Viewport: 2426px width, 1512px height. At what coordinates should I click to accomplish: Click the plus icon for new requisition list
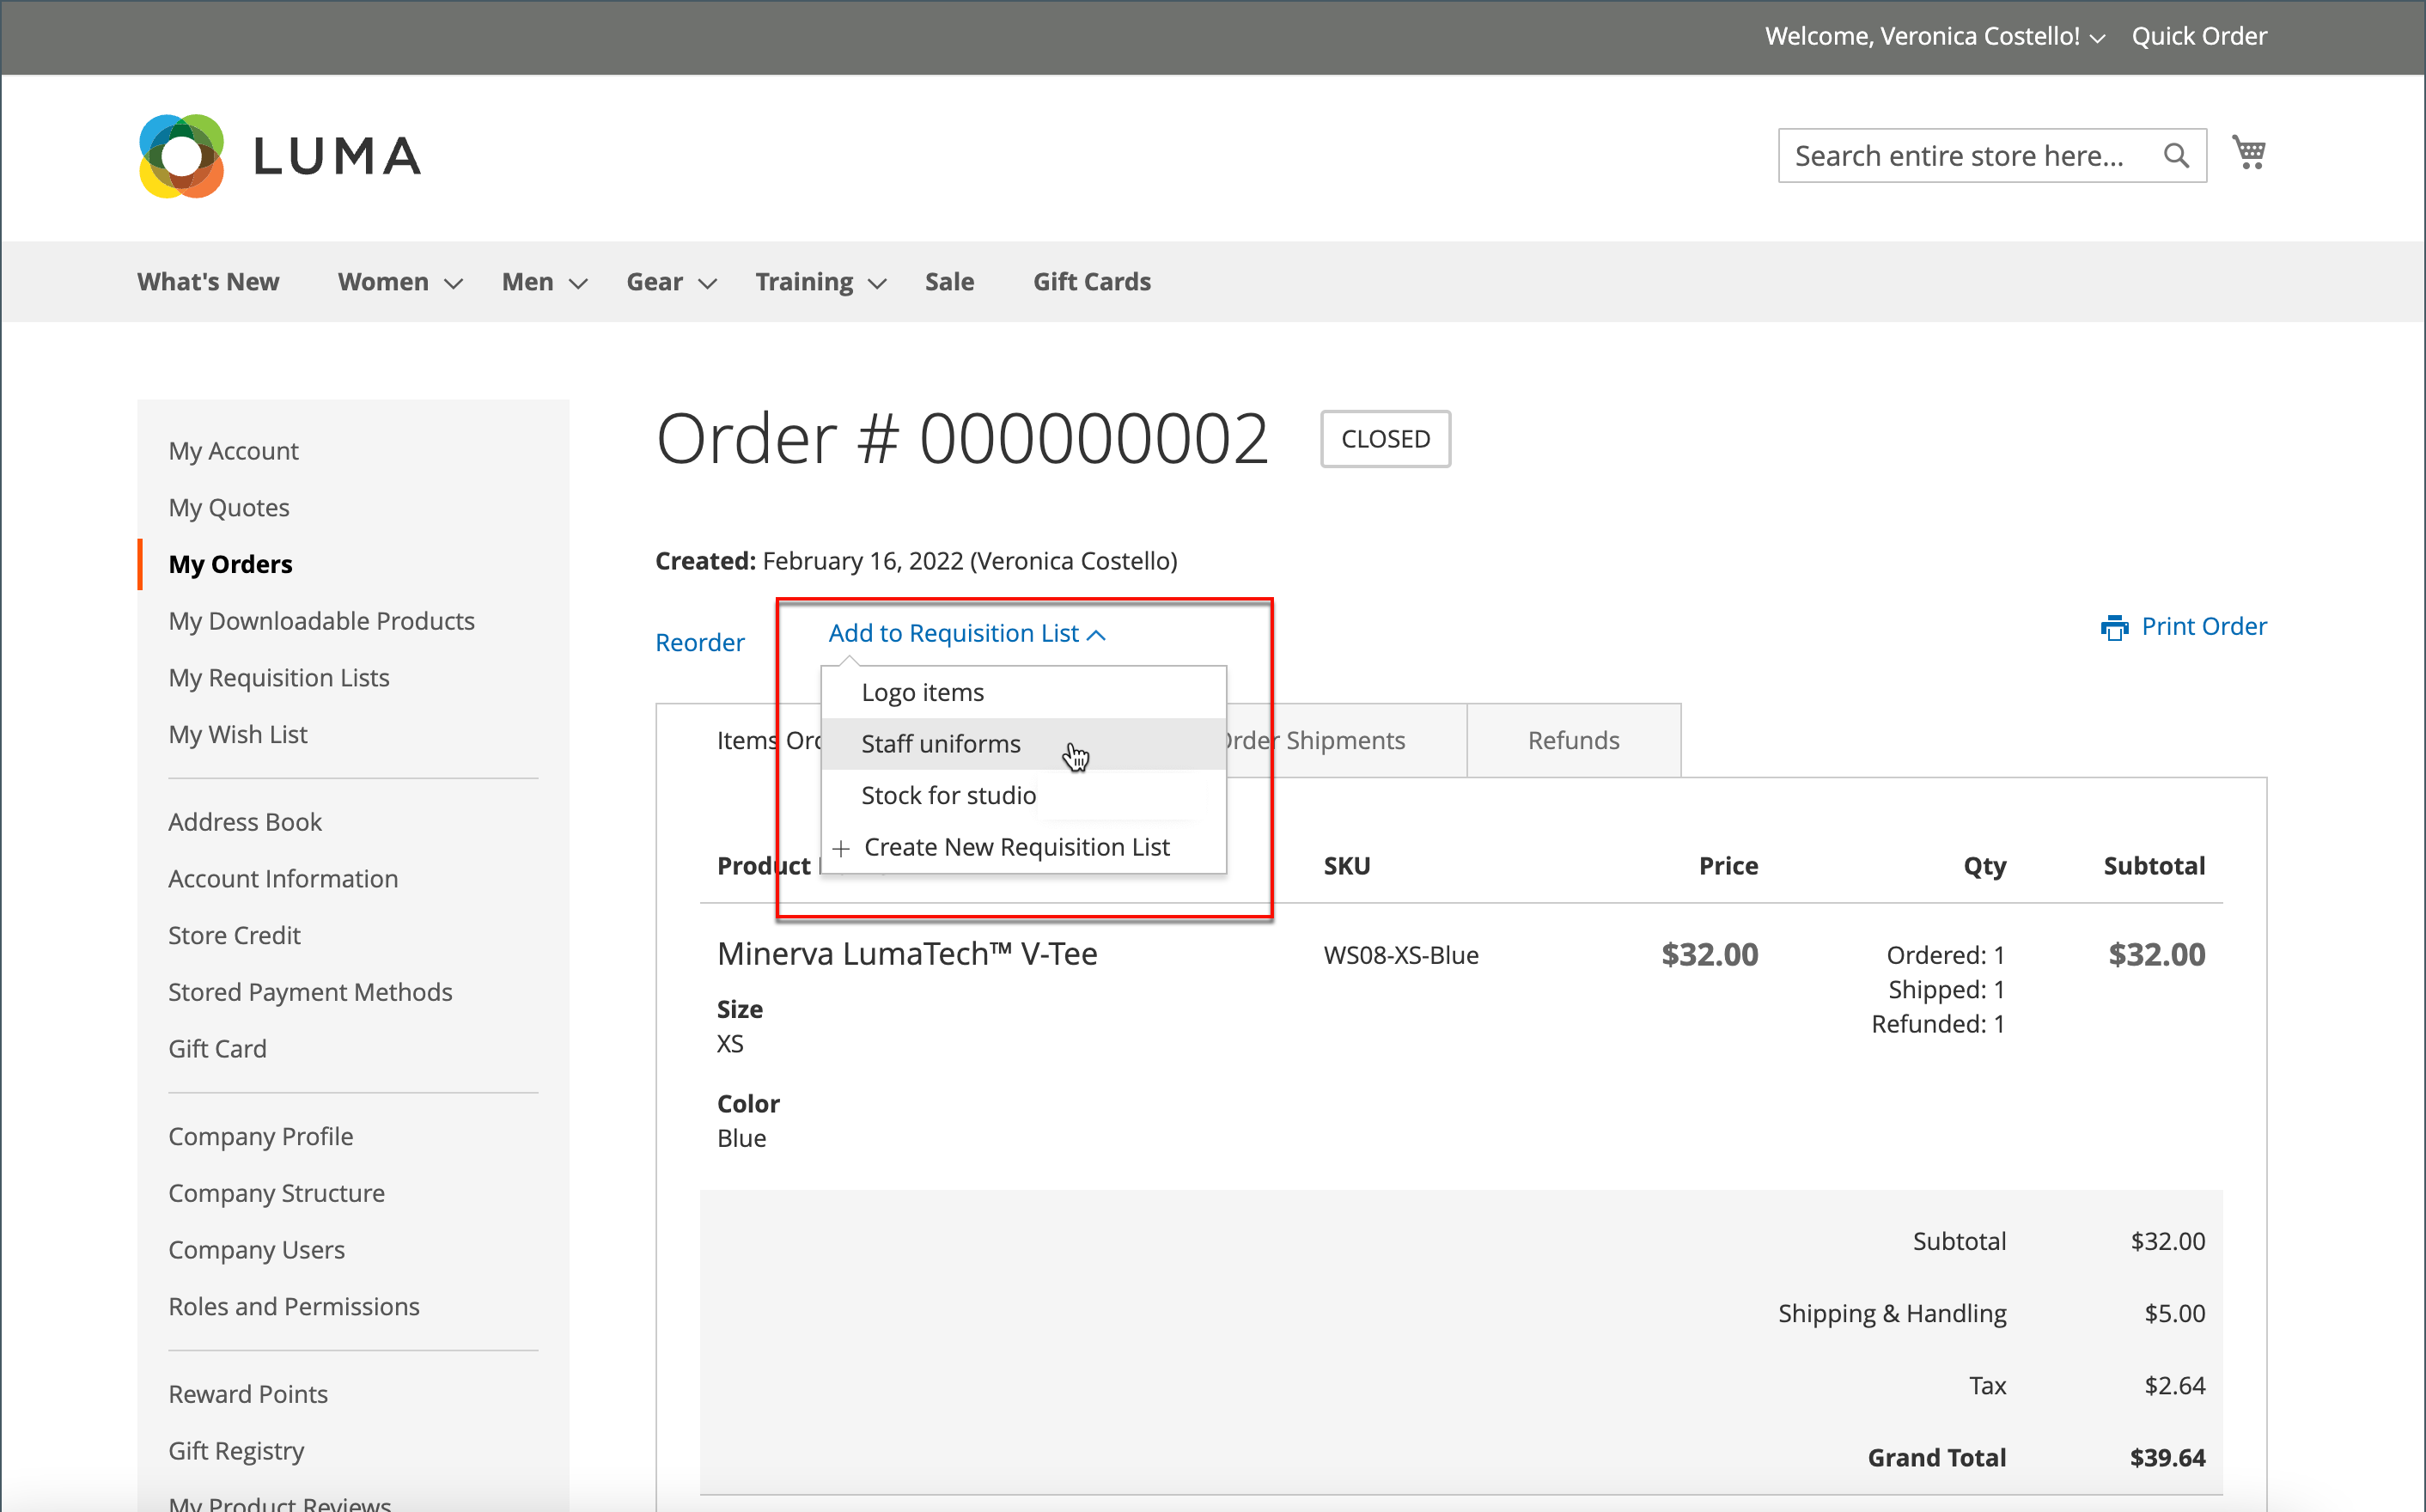(841, 848)
